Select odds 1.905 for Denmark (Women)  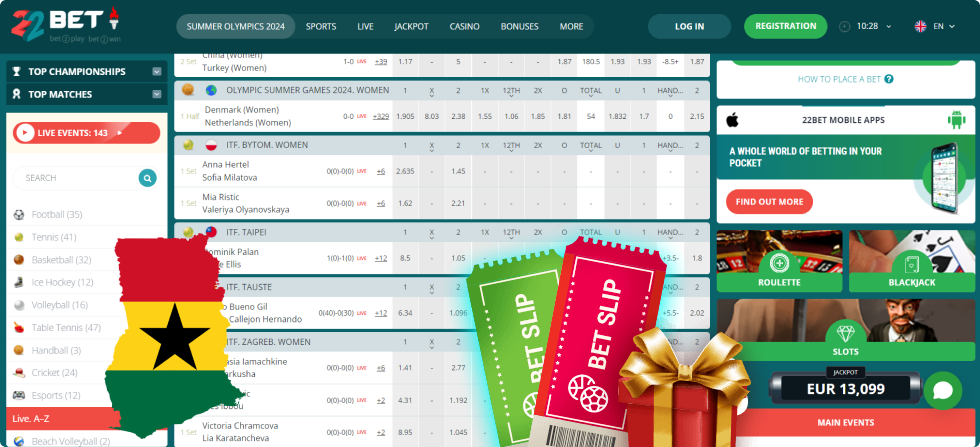click(x=406, y=116)
